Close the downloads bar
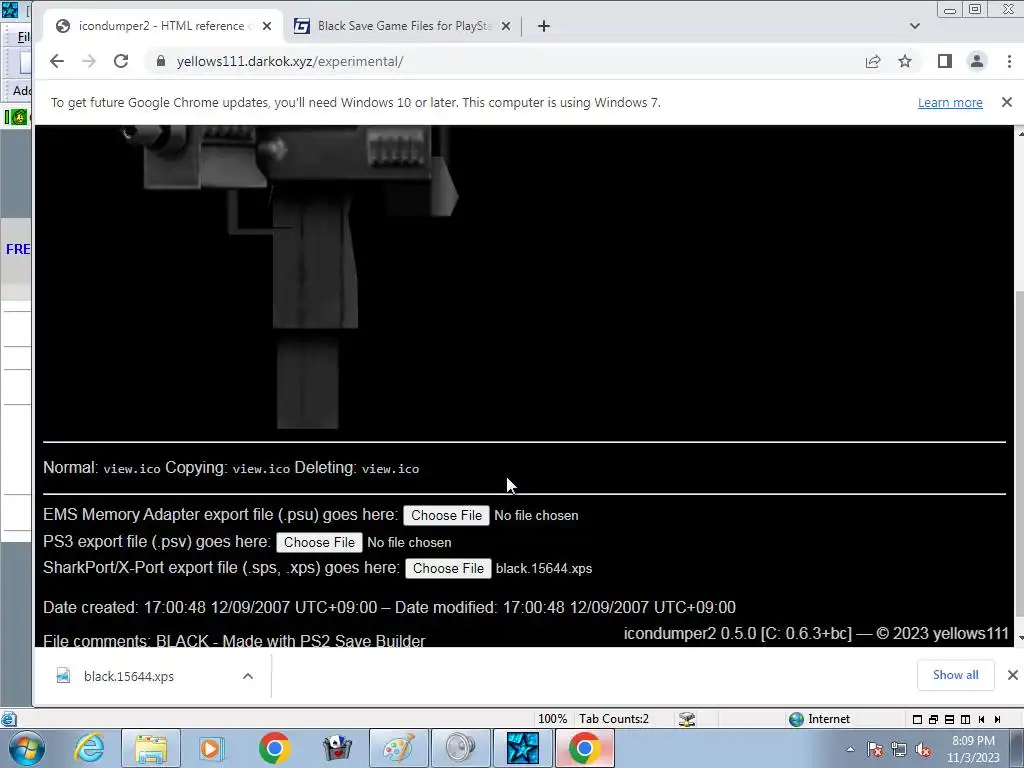The image size is (1024, 768). 1012,675
